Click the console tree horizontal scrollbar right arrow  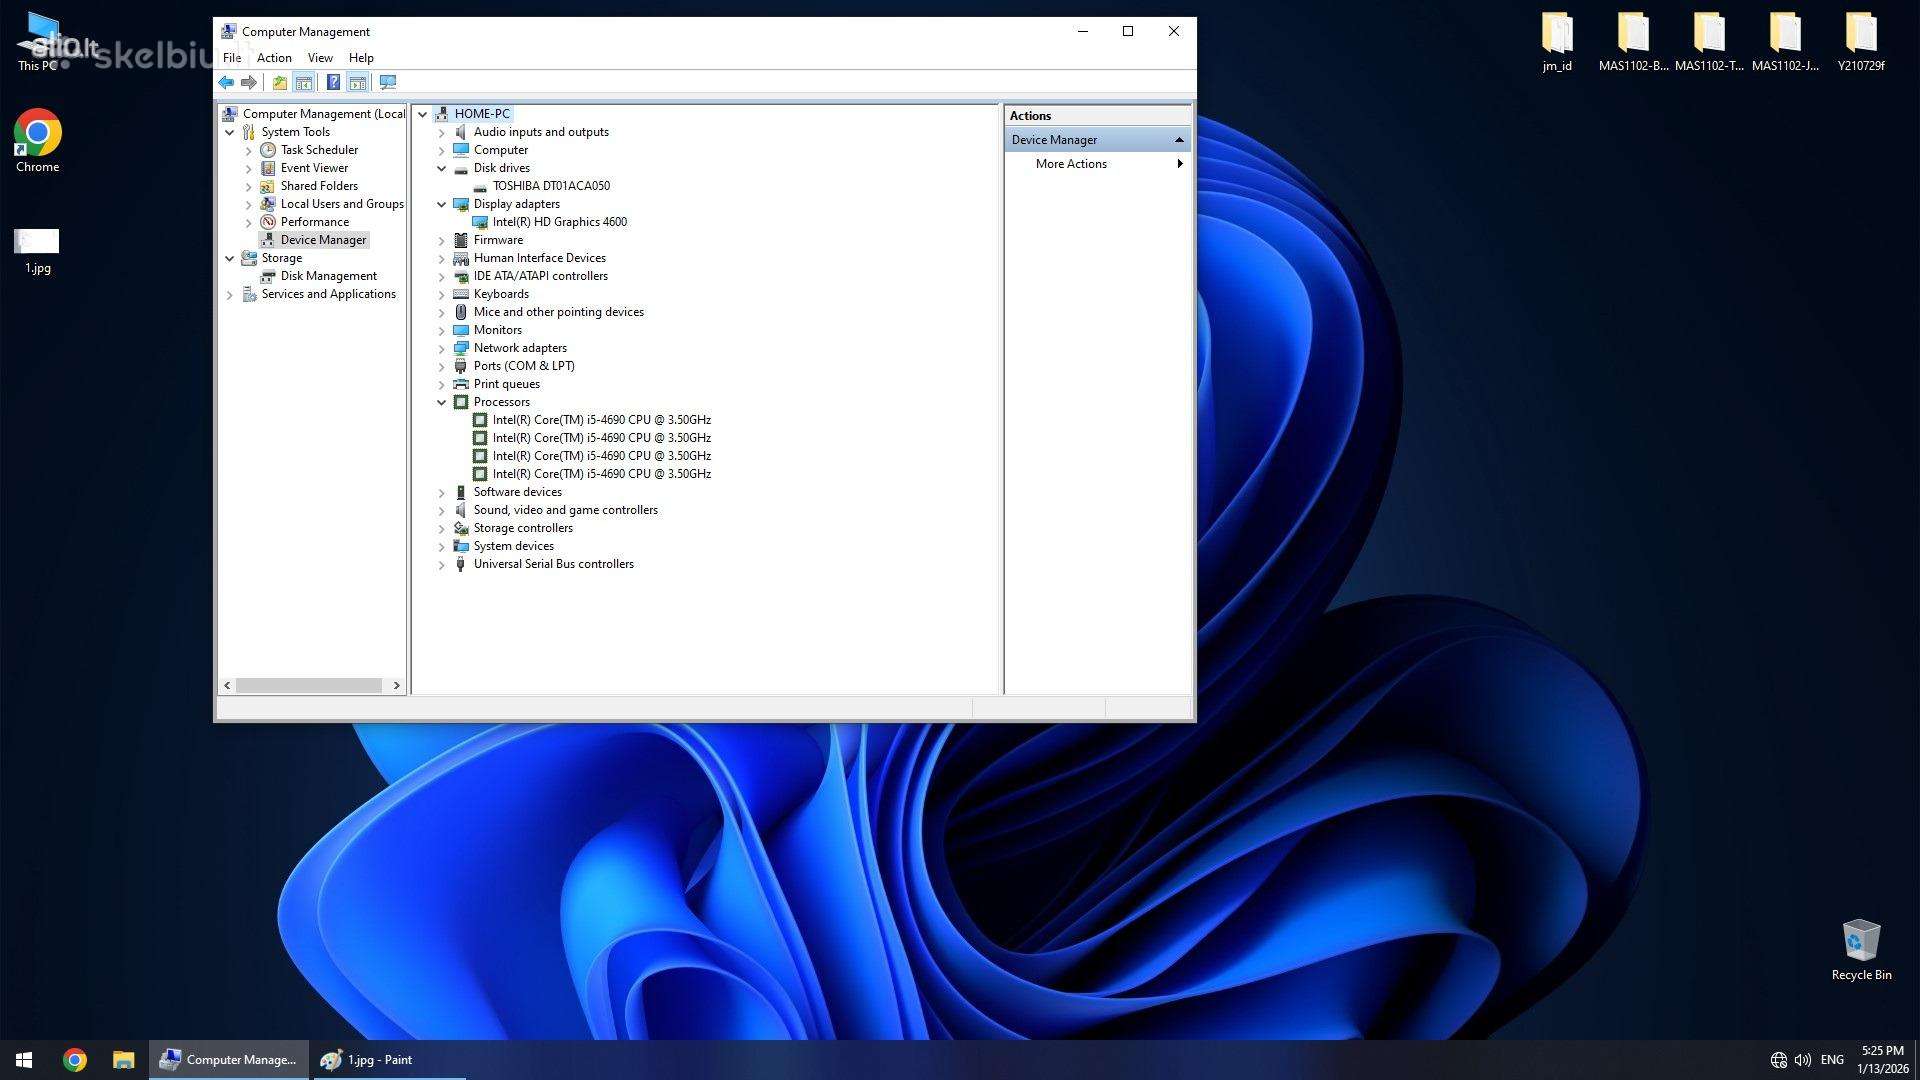[397, 685]
